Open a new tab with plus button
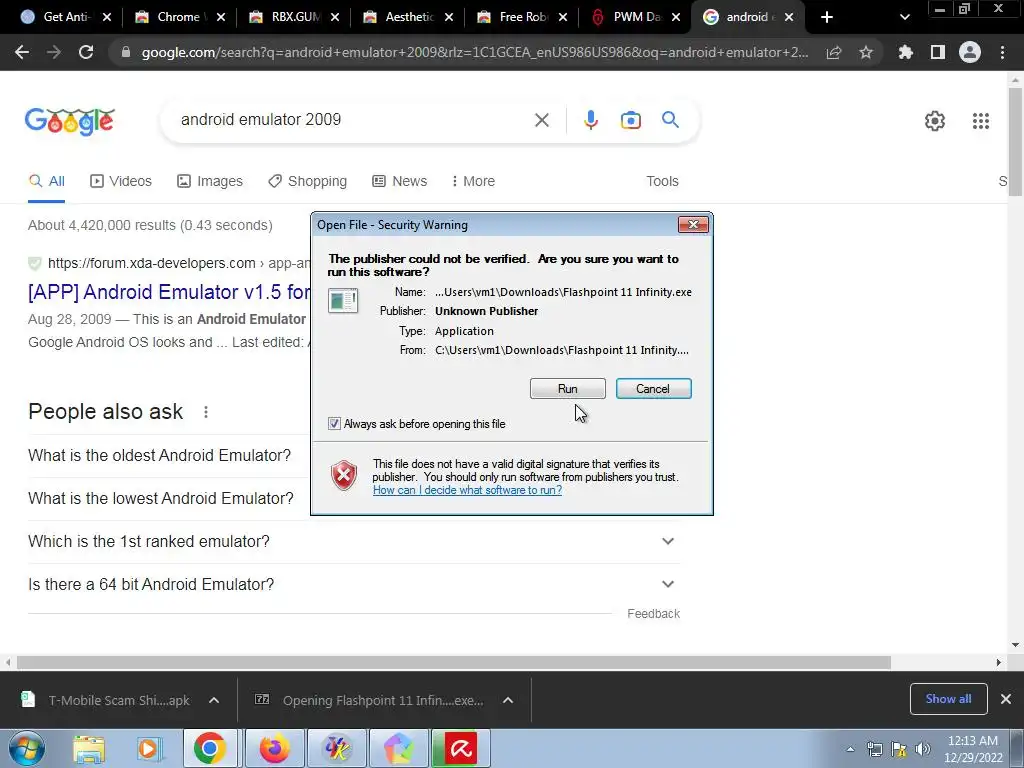This screenshot has height=768, width=1024. [x=827, y=17]
